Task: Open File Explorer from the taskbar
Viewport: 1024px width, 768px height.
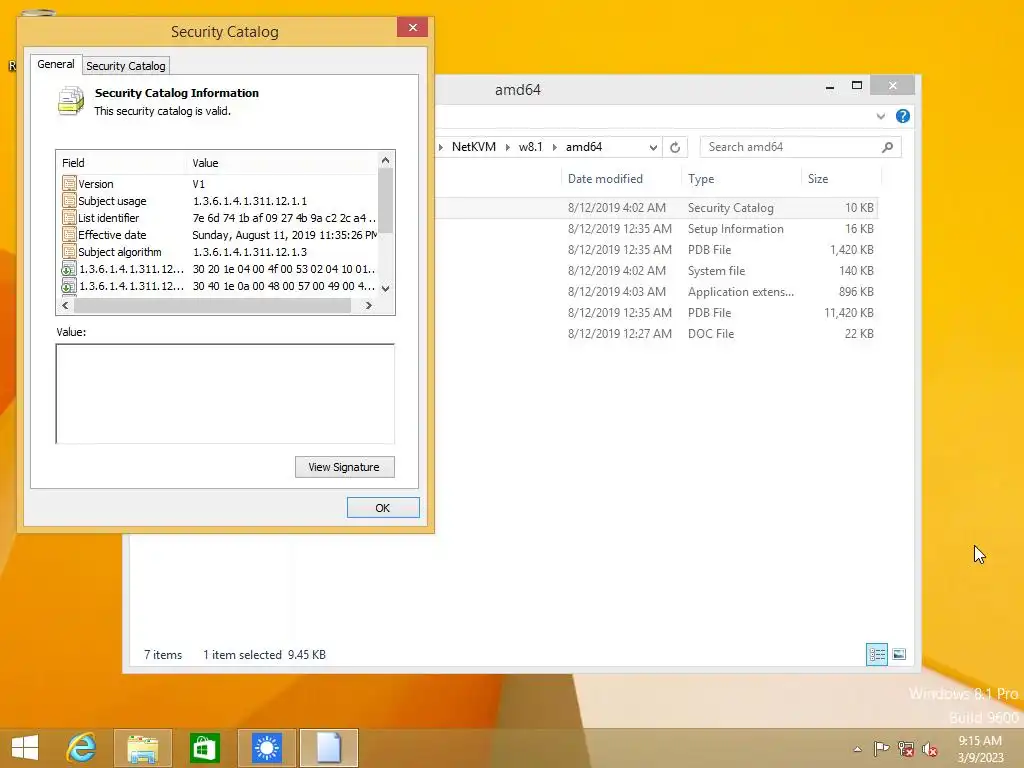Action: click(142, 748)
